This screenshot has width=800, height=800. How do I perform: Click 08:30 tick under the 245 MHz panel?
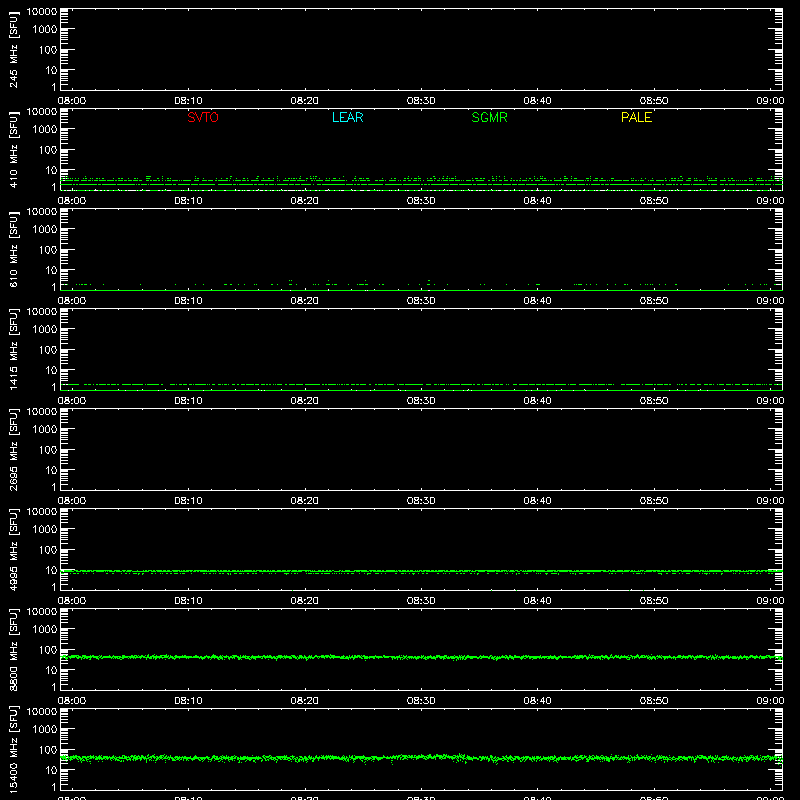tap(421, 101)
